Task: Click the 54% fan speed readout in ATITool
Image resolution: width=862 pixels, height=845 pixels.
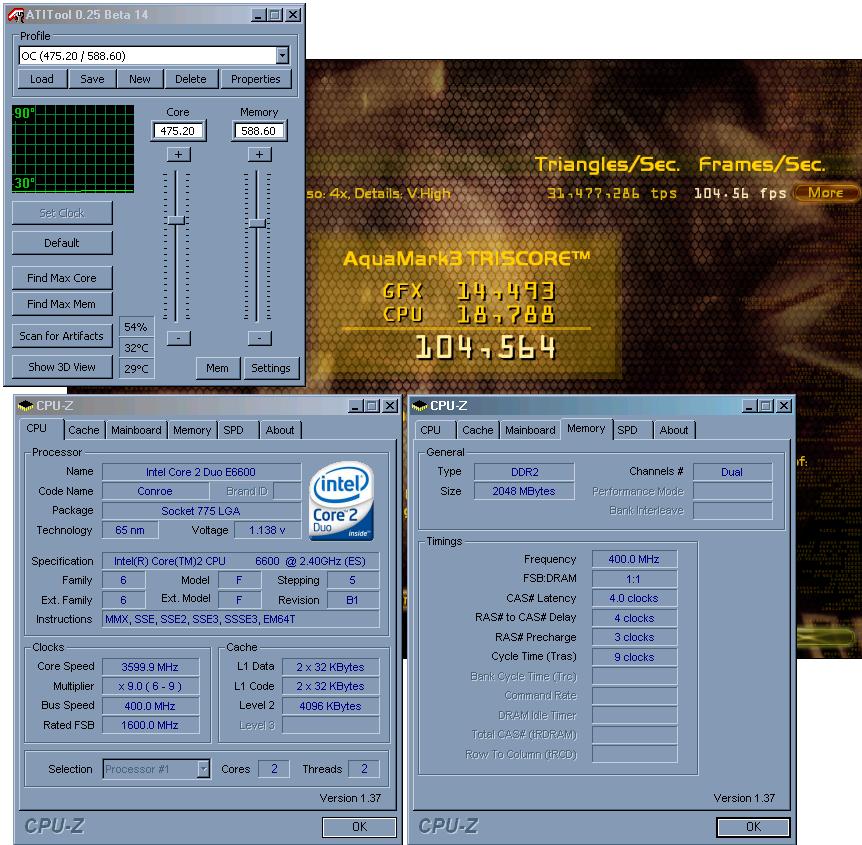Action: pos(136,327)
